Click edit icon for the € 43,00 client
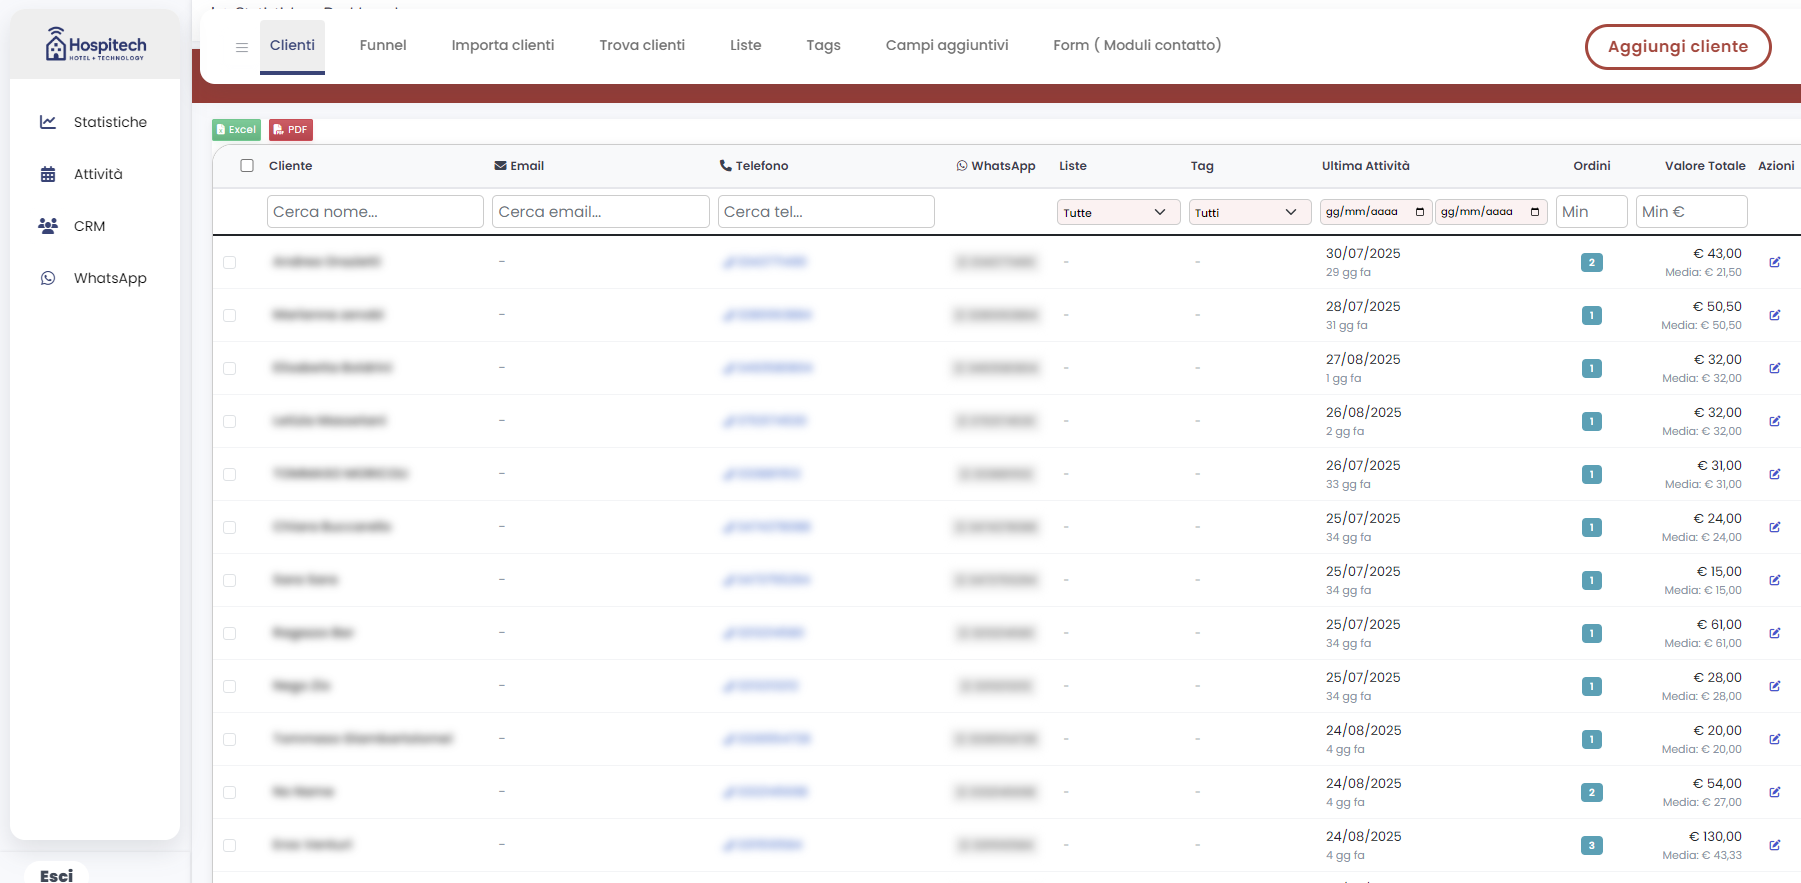The image size is (1801, 883). click(x=1774, y=262)
